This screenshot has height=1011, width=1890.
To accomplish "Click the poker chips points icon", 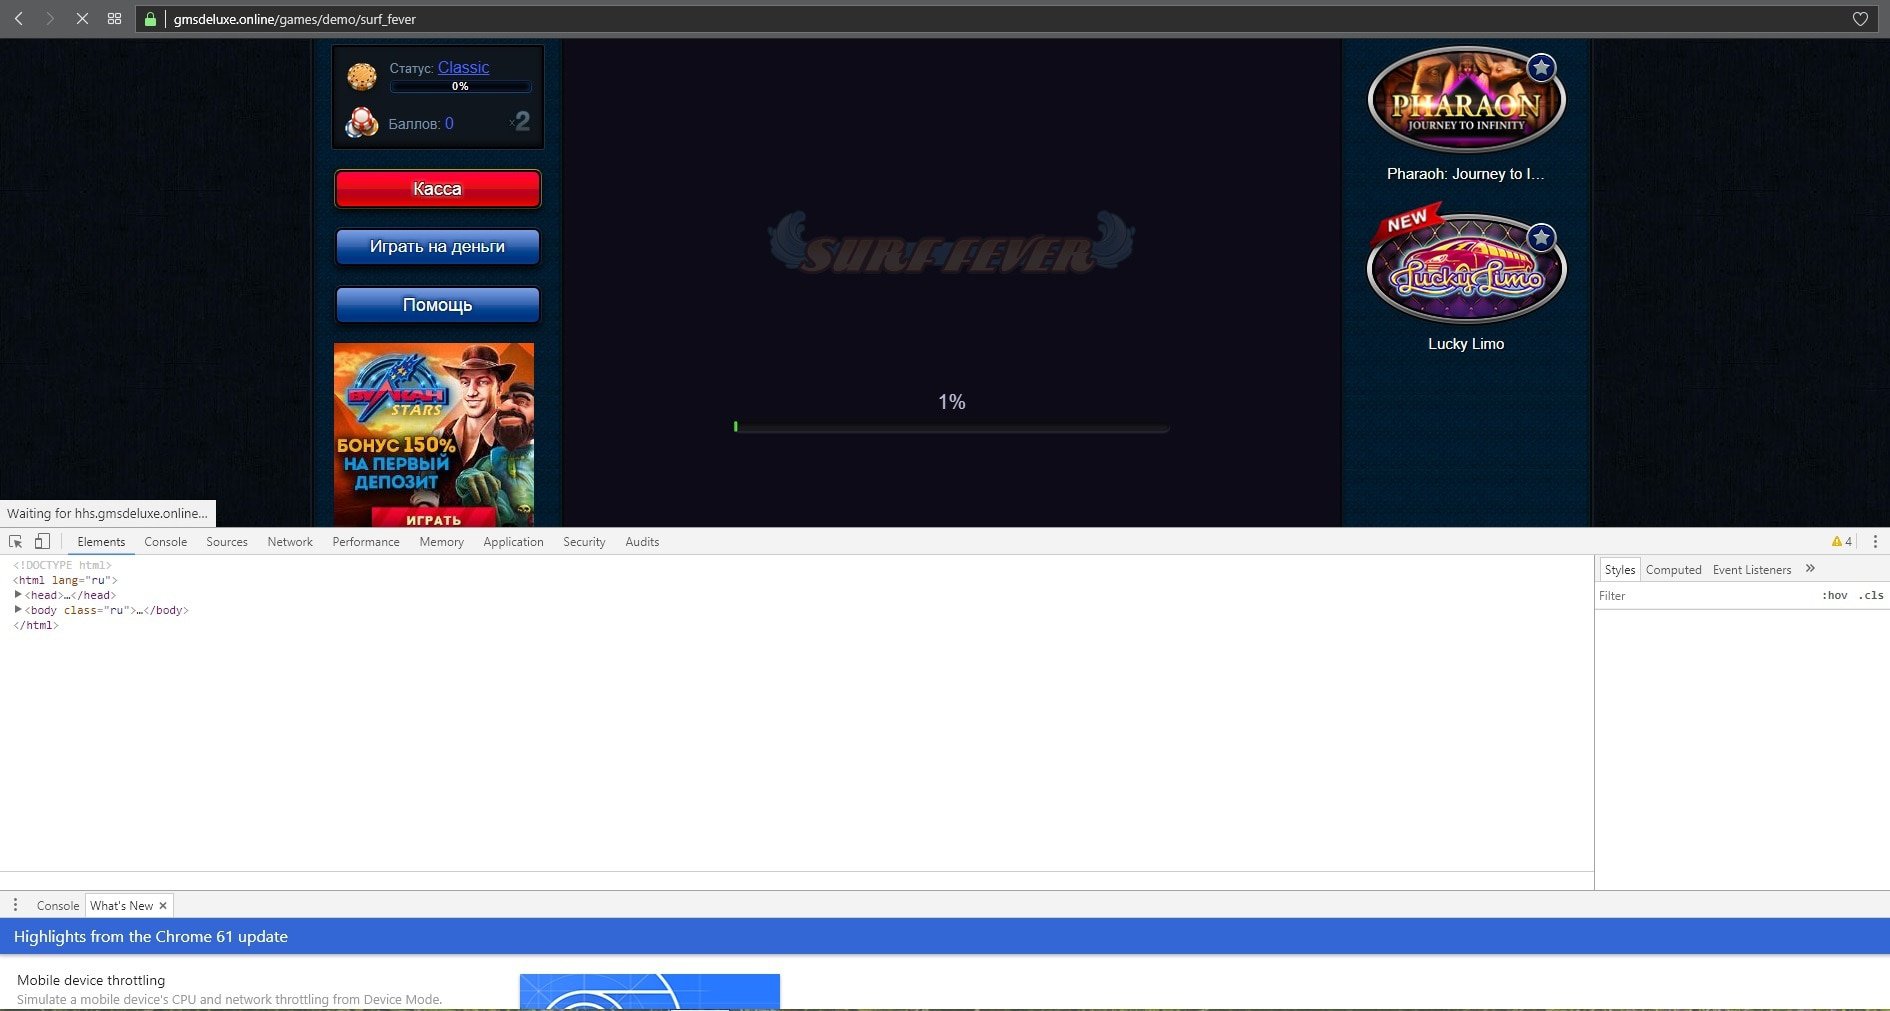I will pyautogui.click(x=361, y=122).
